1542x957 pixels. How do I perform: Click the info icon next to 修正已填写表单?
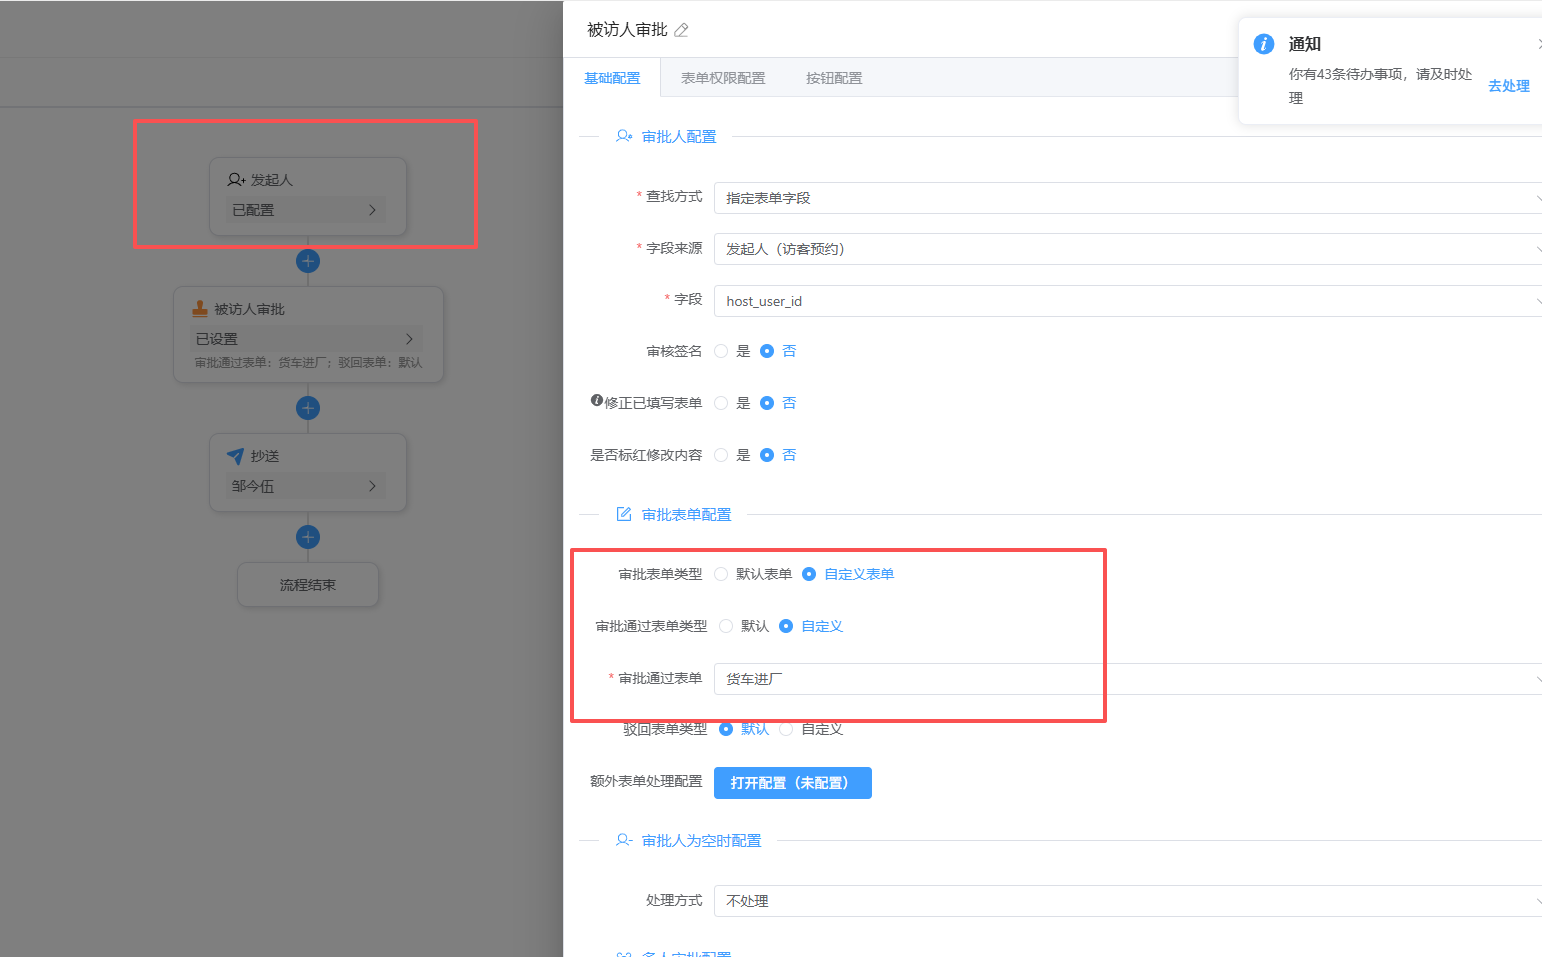pyautogui.click(x=597, y=401)
